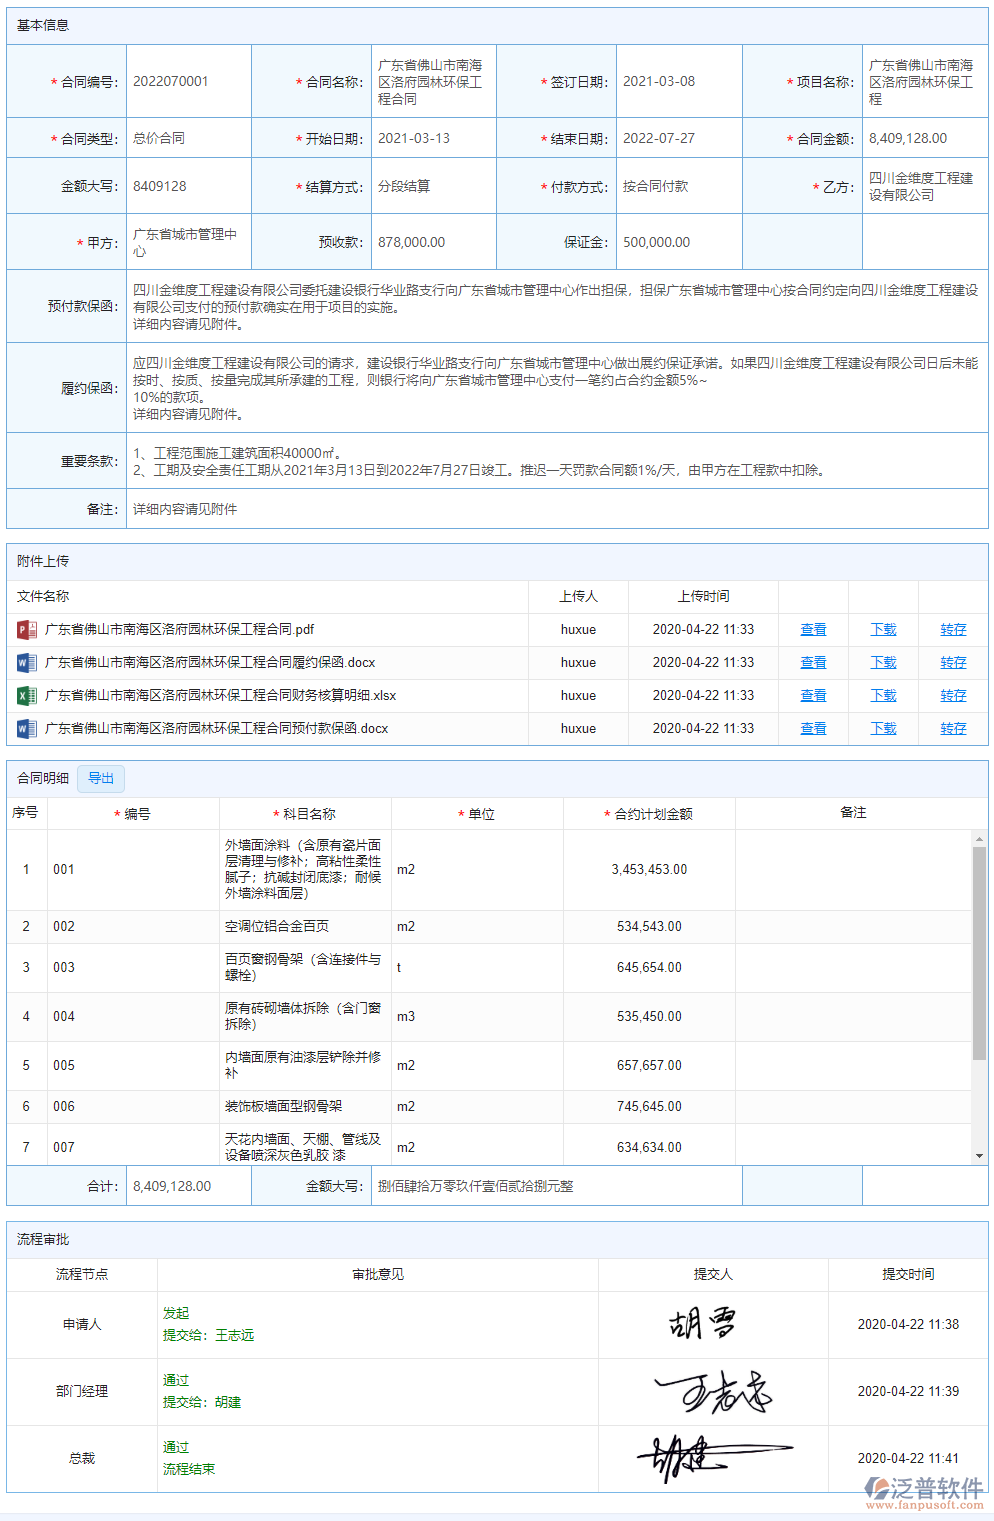Click row 006 item 装饰板墙面型钢骨架

[284, 1107]
